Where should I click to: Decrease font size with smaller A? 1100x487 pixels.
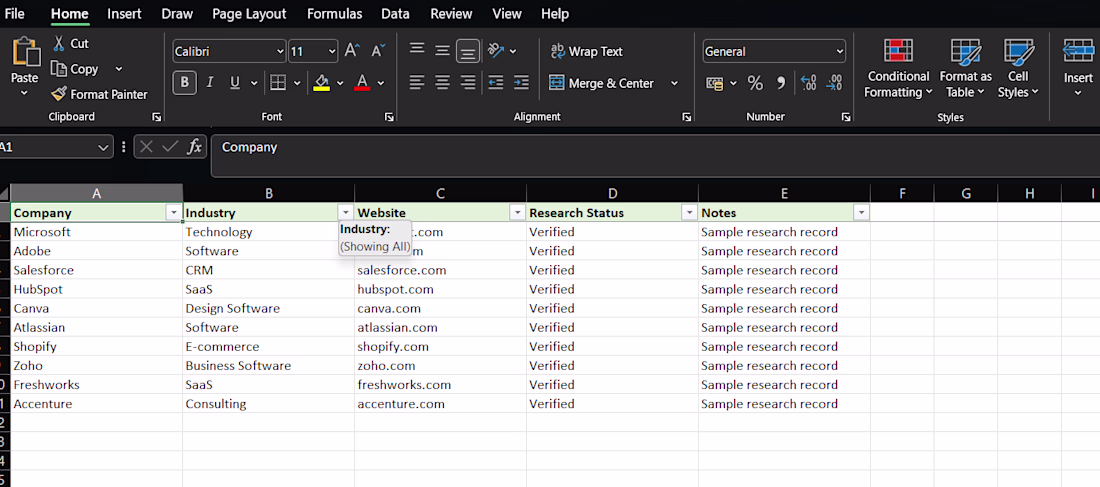(377, 51)
